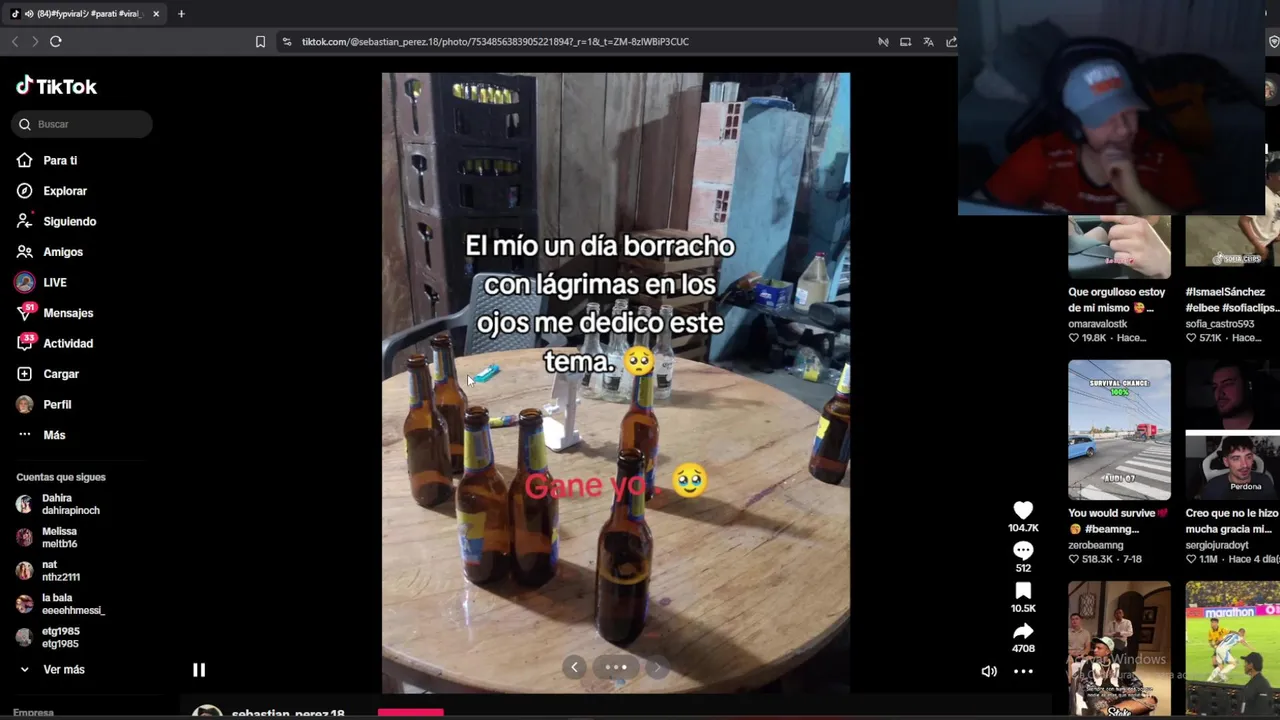The image size is (1280, 720).
Task: Reload the browser page
Action: [56, 41]
